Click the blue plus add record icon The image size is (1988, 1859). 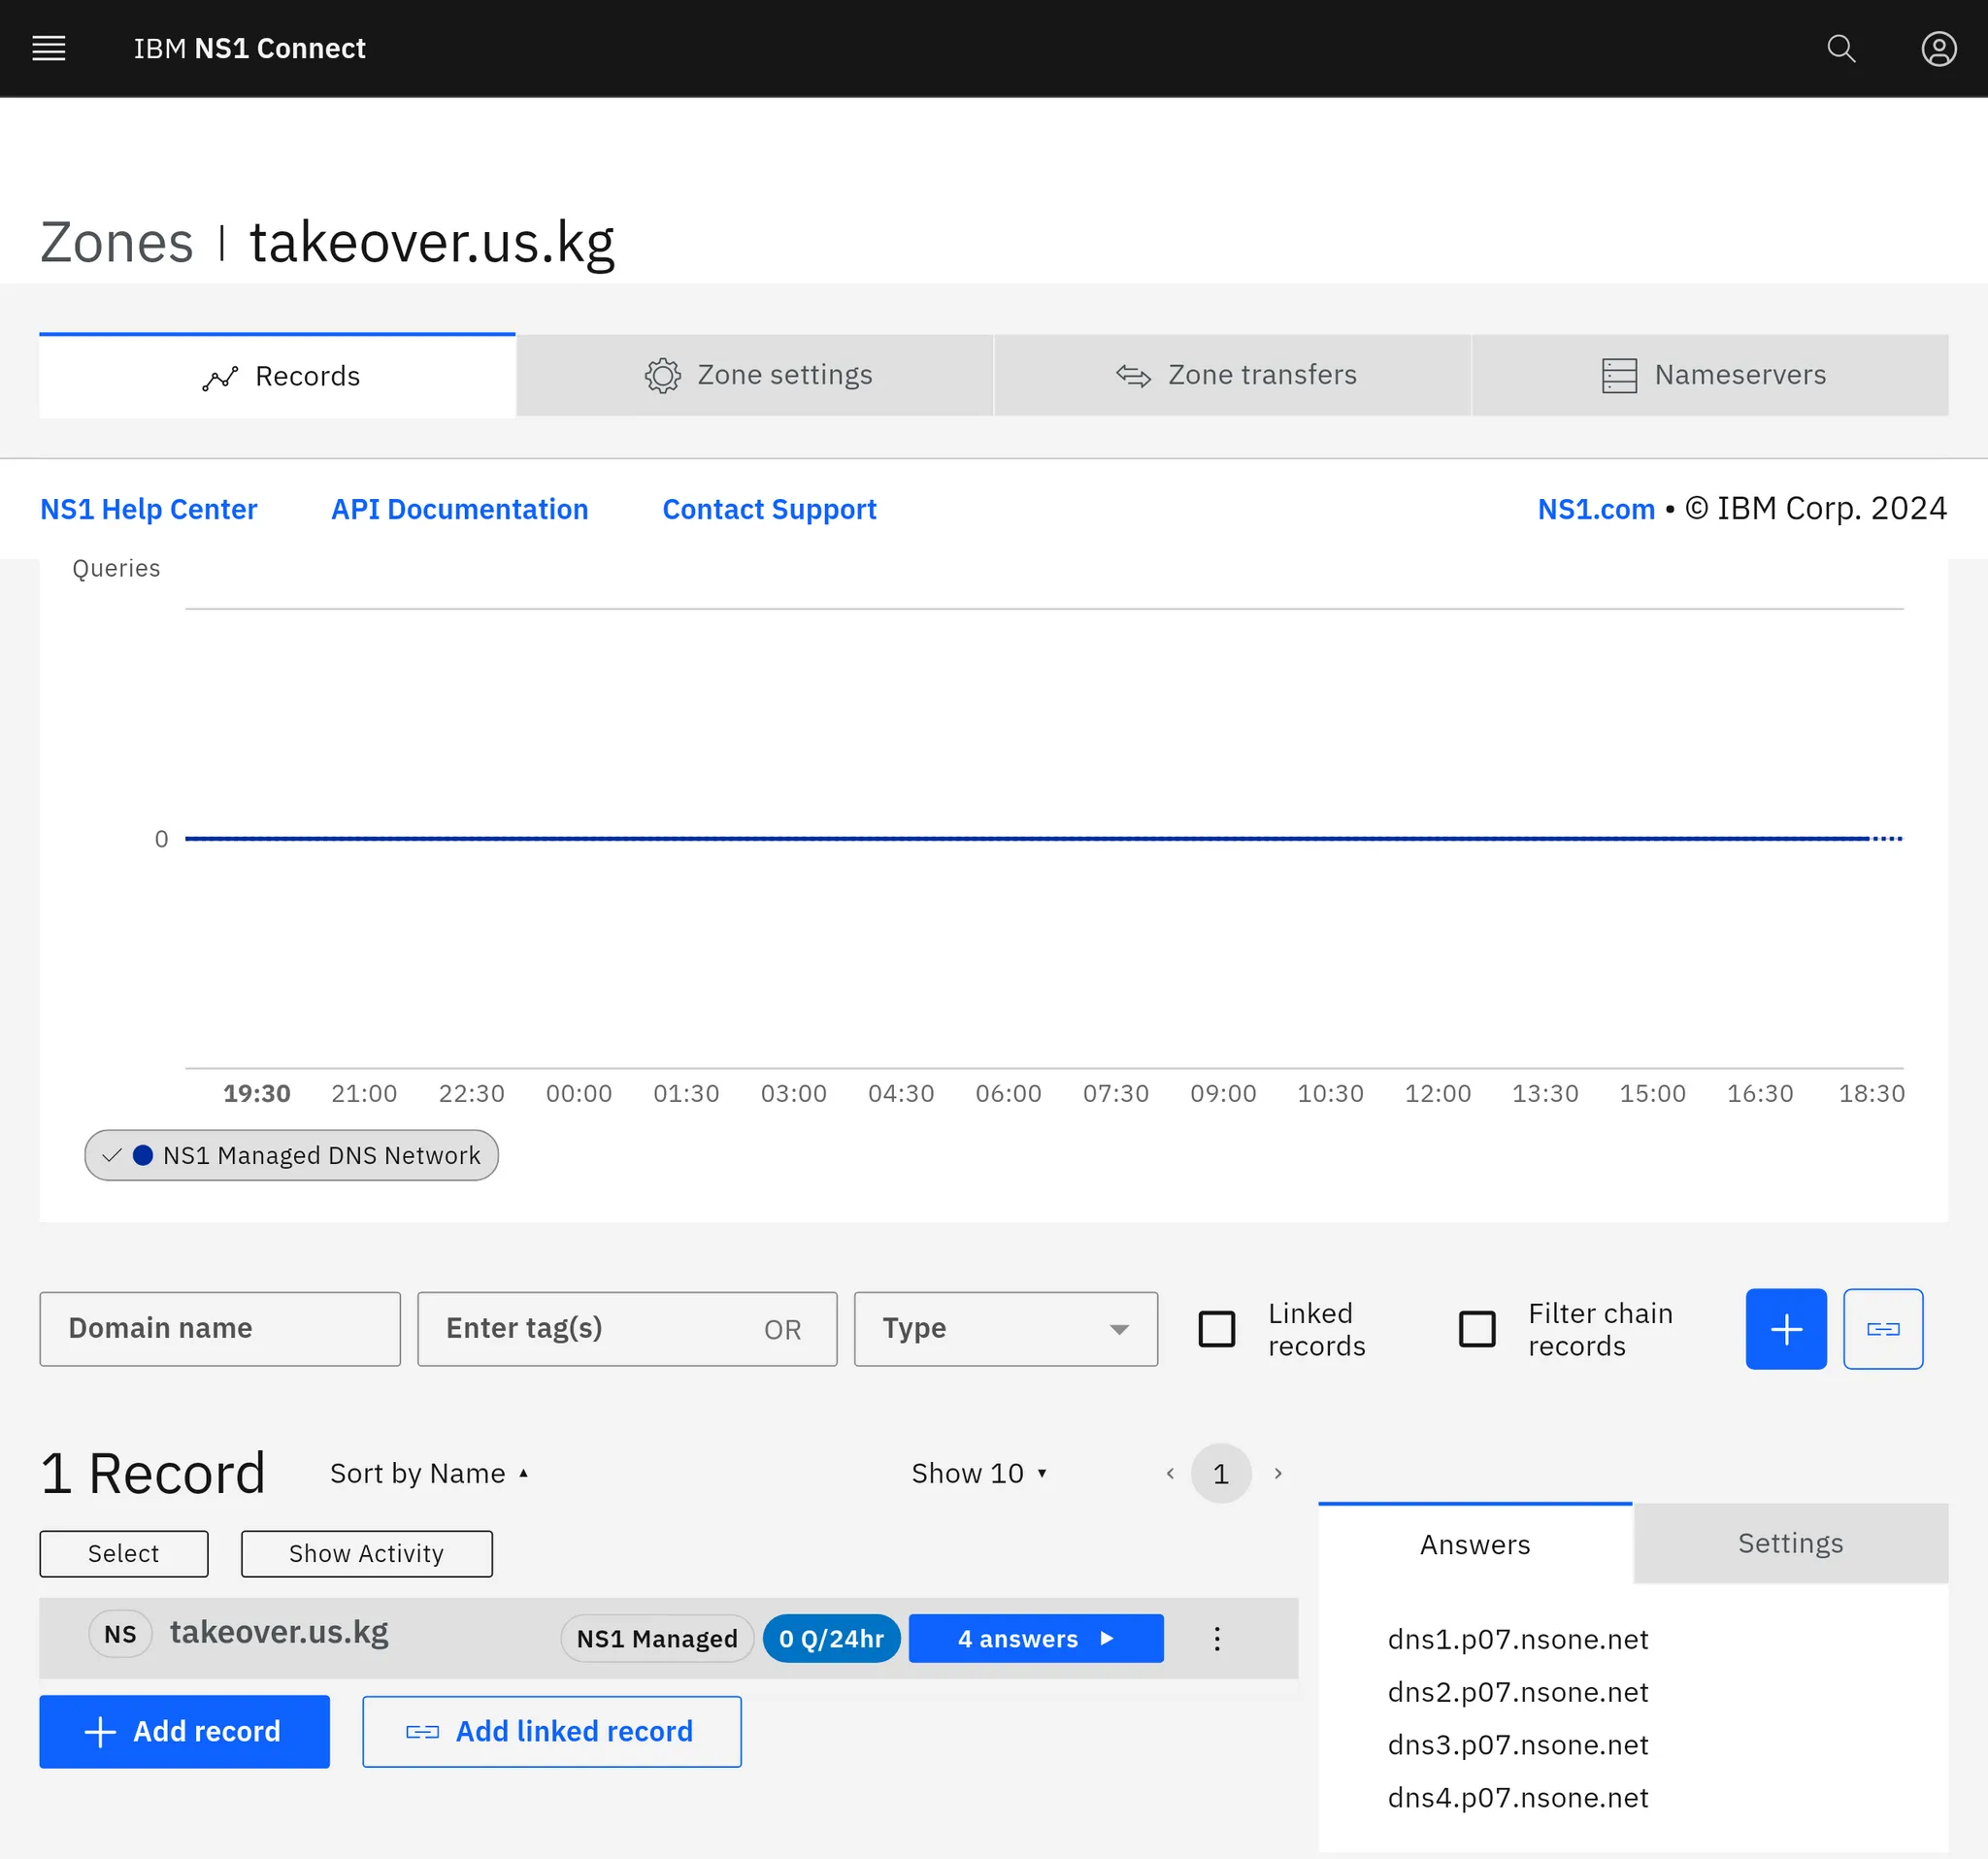(1785, 1328)
